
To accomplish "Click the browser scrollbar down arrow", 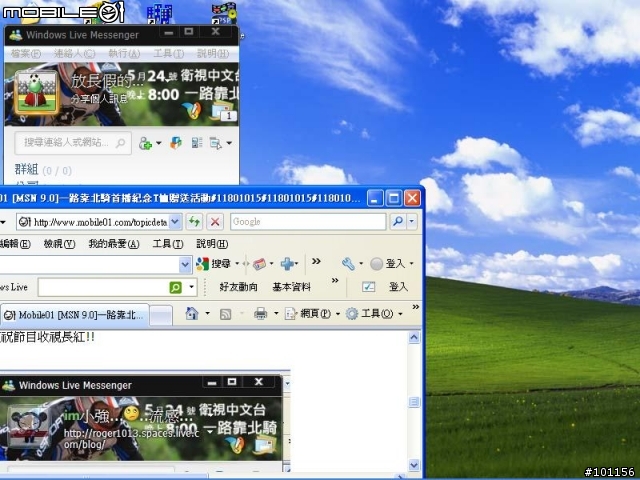I will pyautogui.click(x=414, y=465).
